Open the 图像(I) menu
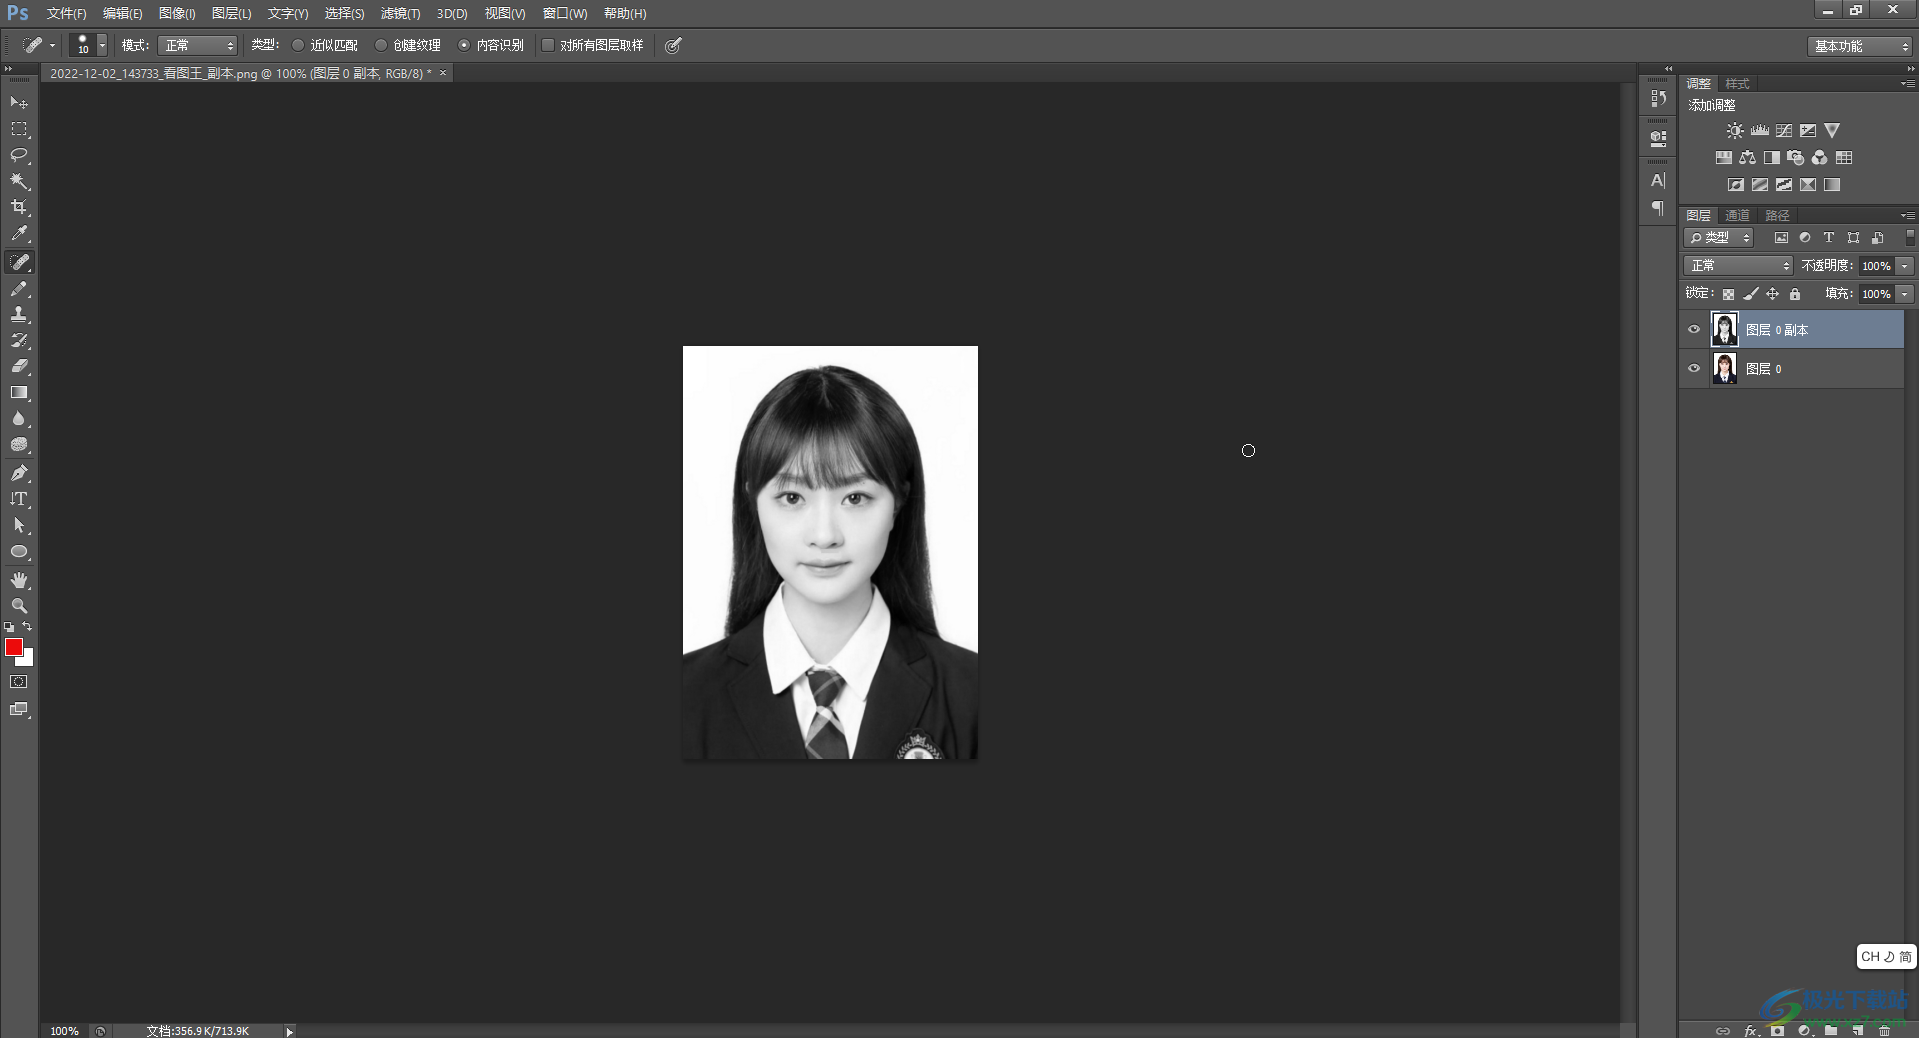Image resolution: width=1919 pixels, height=1038 pixels. (x=177, y=13)
